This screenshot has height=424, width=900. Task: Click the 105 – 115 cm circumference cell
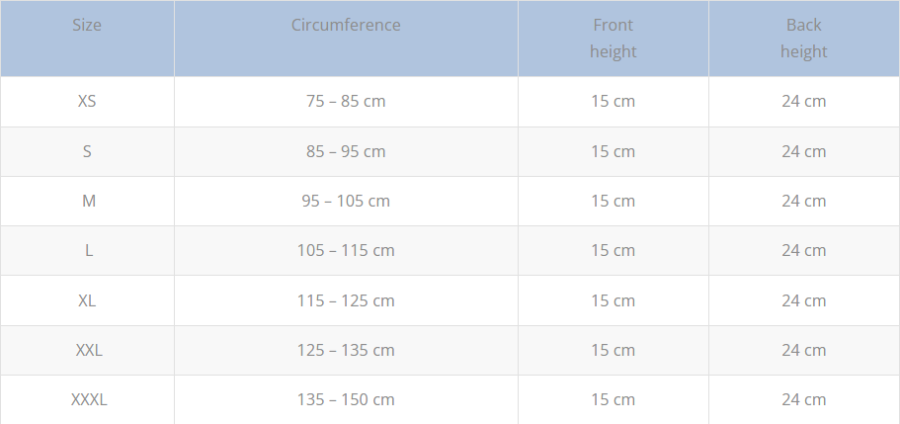pos(346,251)
